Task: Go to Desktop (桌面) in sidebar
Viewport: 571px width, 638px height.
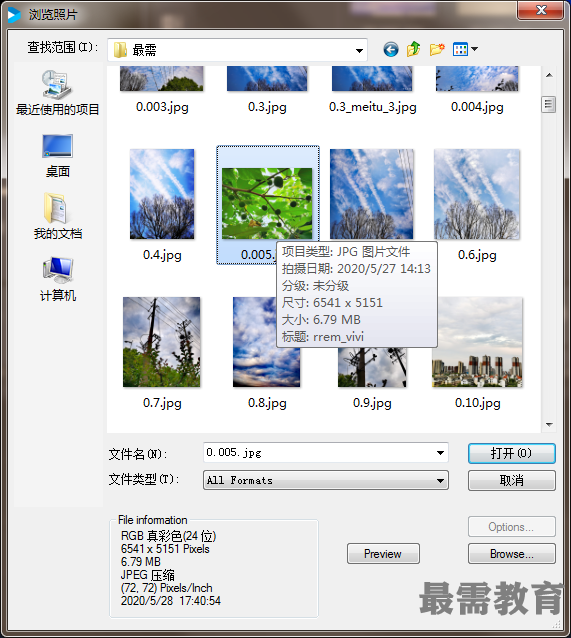Action: [57, 156]
